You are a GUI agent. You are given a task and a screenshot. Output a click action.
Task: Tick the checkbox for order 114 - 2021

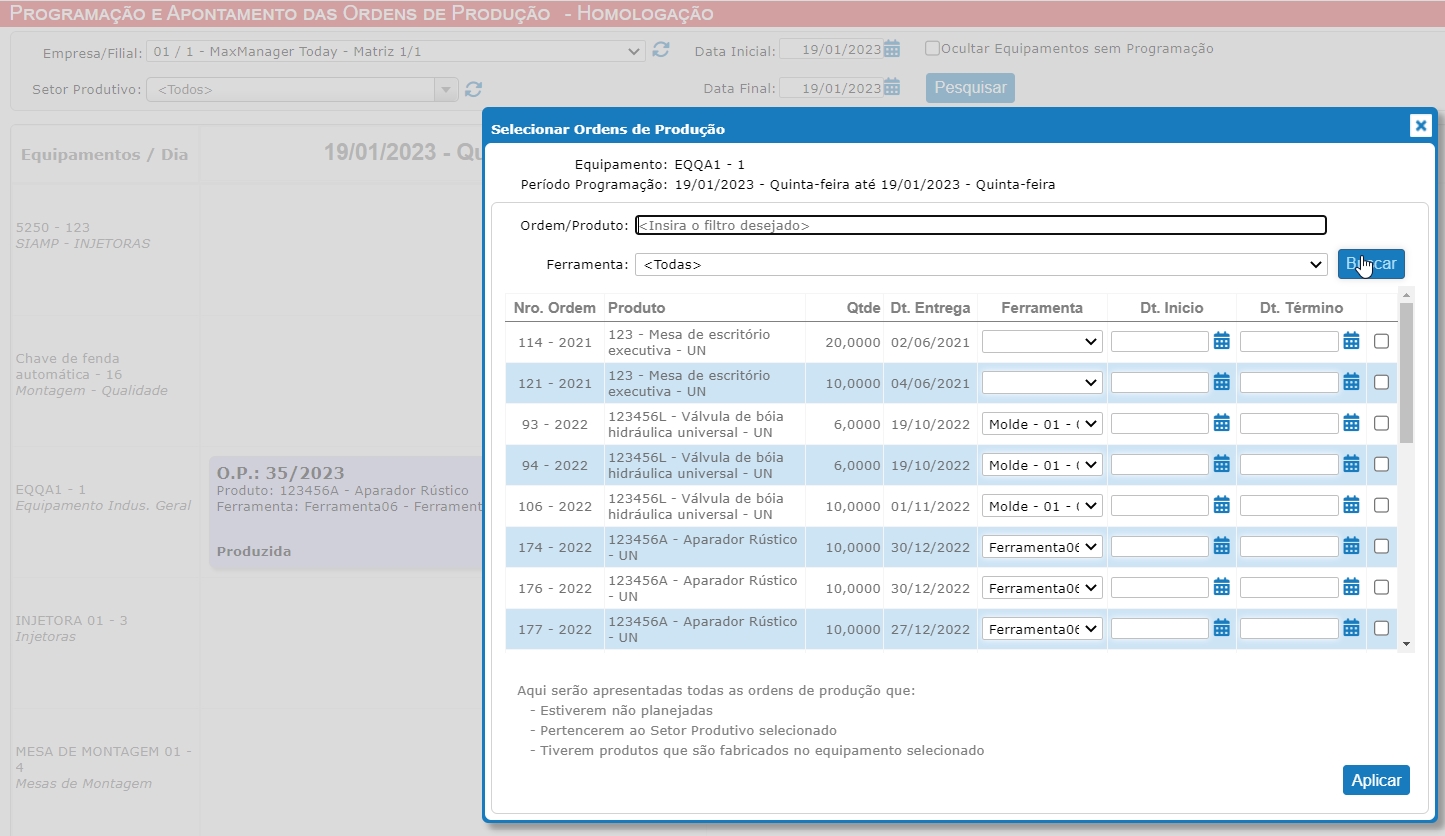[1381, 341]
